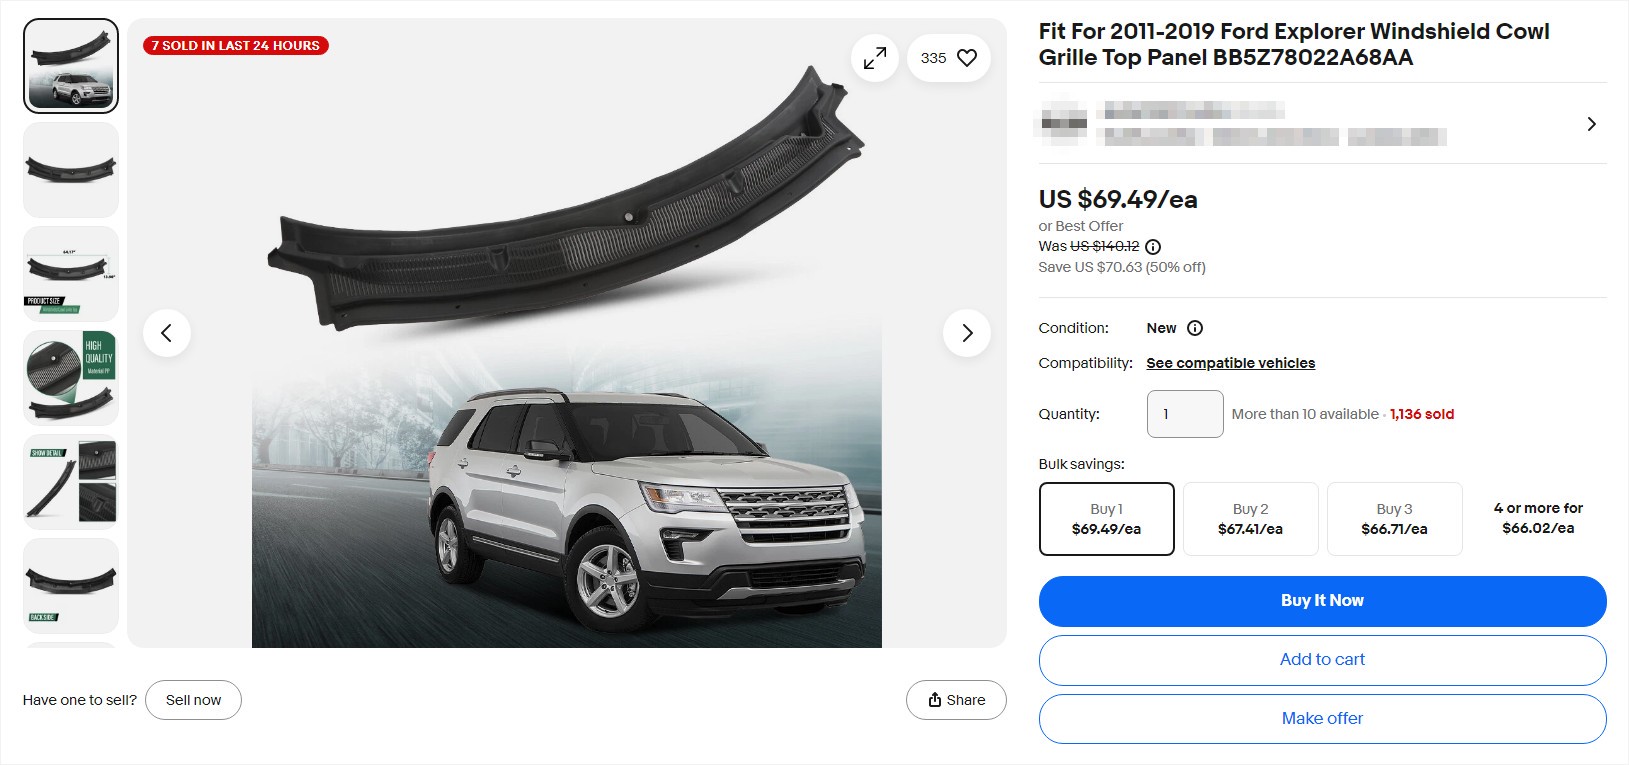This screenshot has width=1629, height=765.
Task: Make an offer on the cowl grille
Action: coord(1322,718)
